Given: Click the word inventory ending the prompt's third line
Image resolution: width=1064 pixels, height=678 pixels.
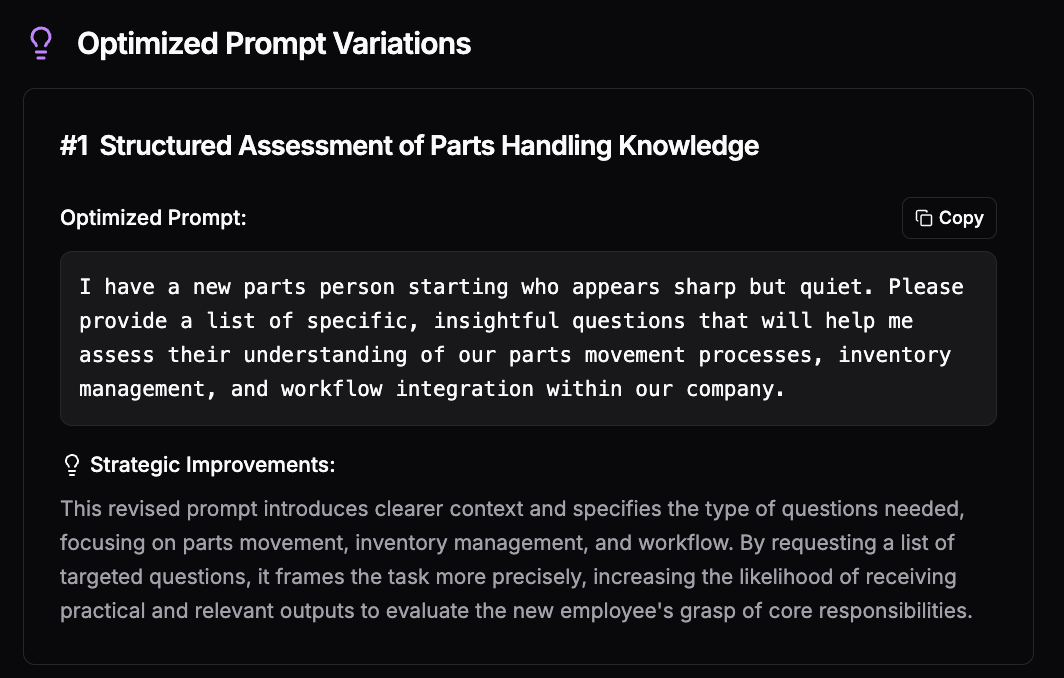Looking at the screenshot, I should (x=894, y=354).
